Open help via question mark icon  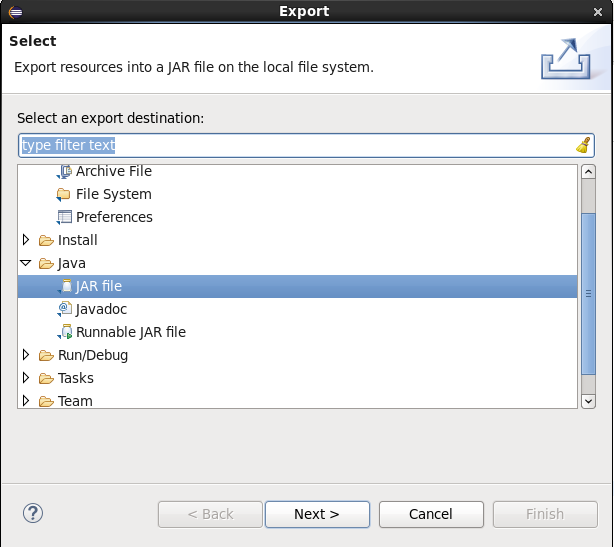coord(33,513)
